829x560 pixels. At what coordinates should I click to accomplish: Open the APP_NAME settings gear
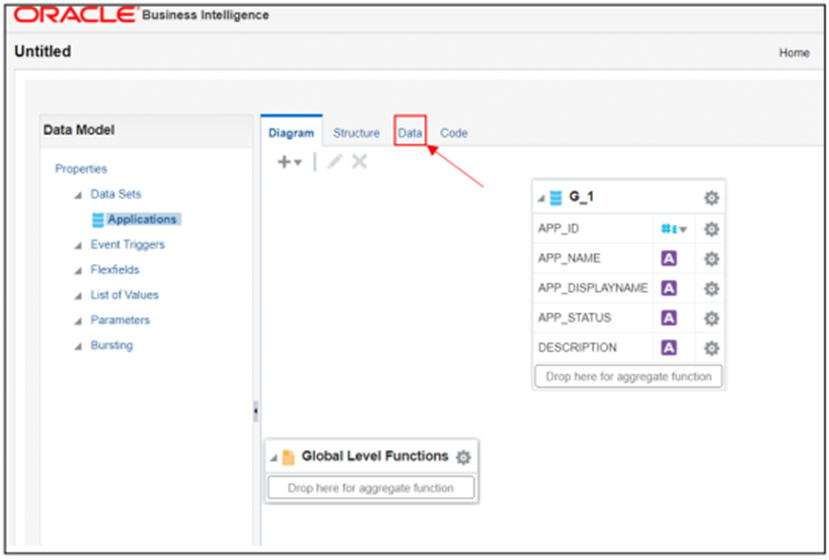712,259
